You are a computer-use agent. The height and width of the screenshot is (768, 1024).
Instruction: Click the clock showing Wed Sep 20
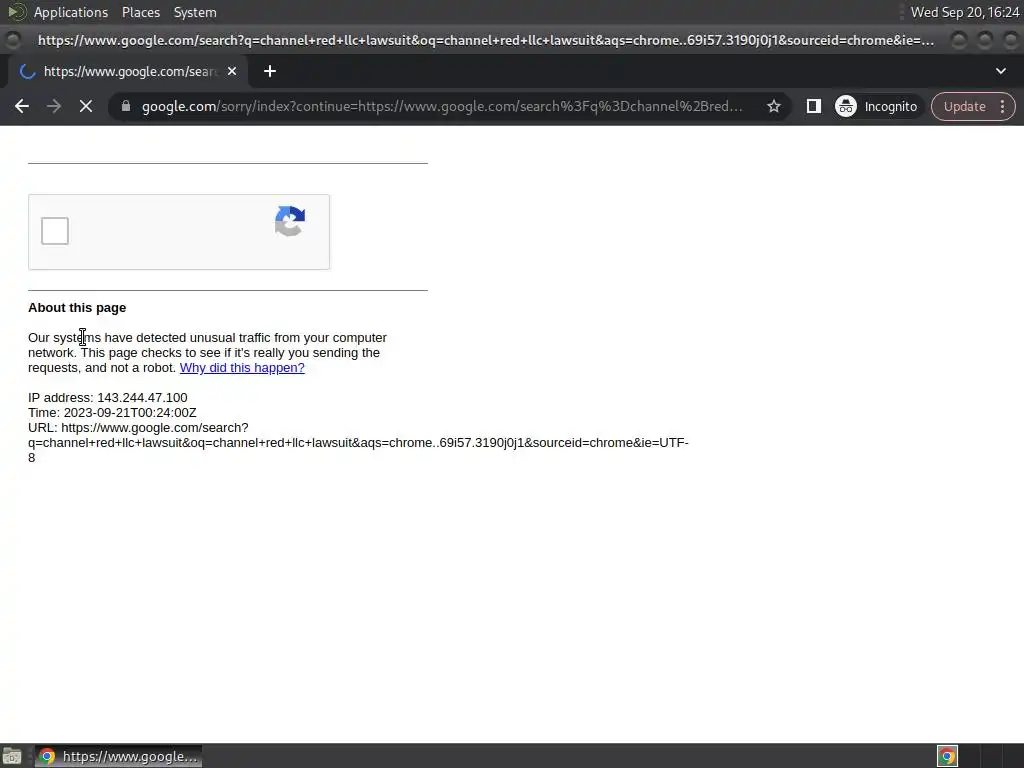coord(965,12)
